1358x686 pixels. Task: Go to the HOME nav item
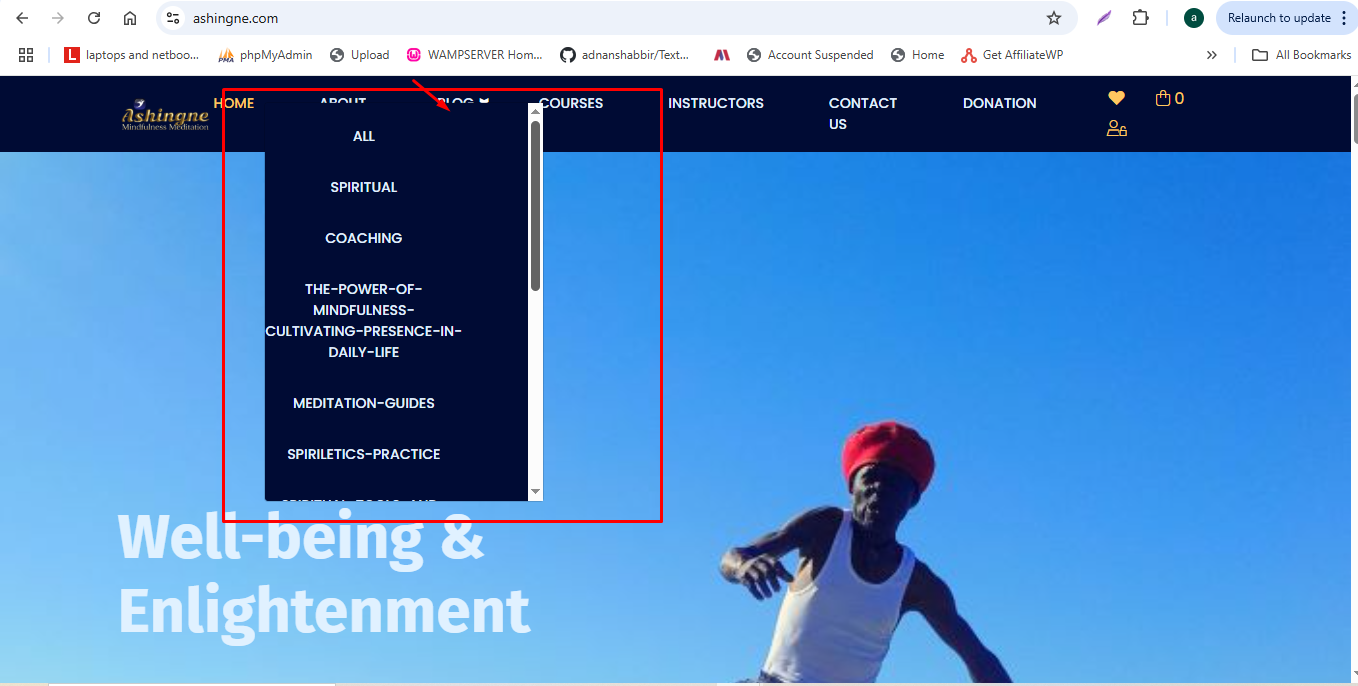[234, 103]
